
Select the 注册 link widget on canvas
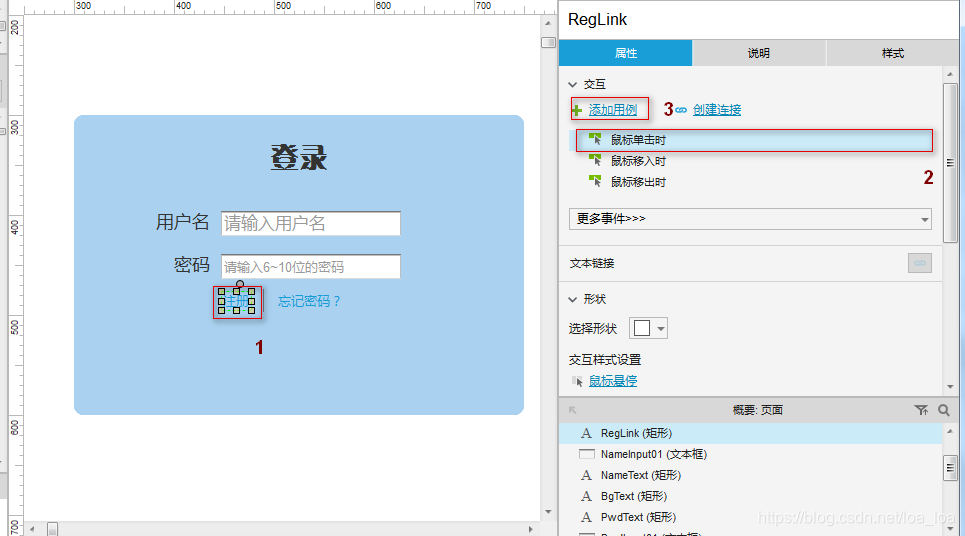click(x=237, y=301)
